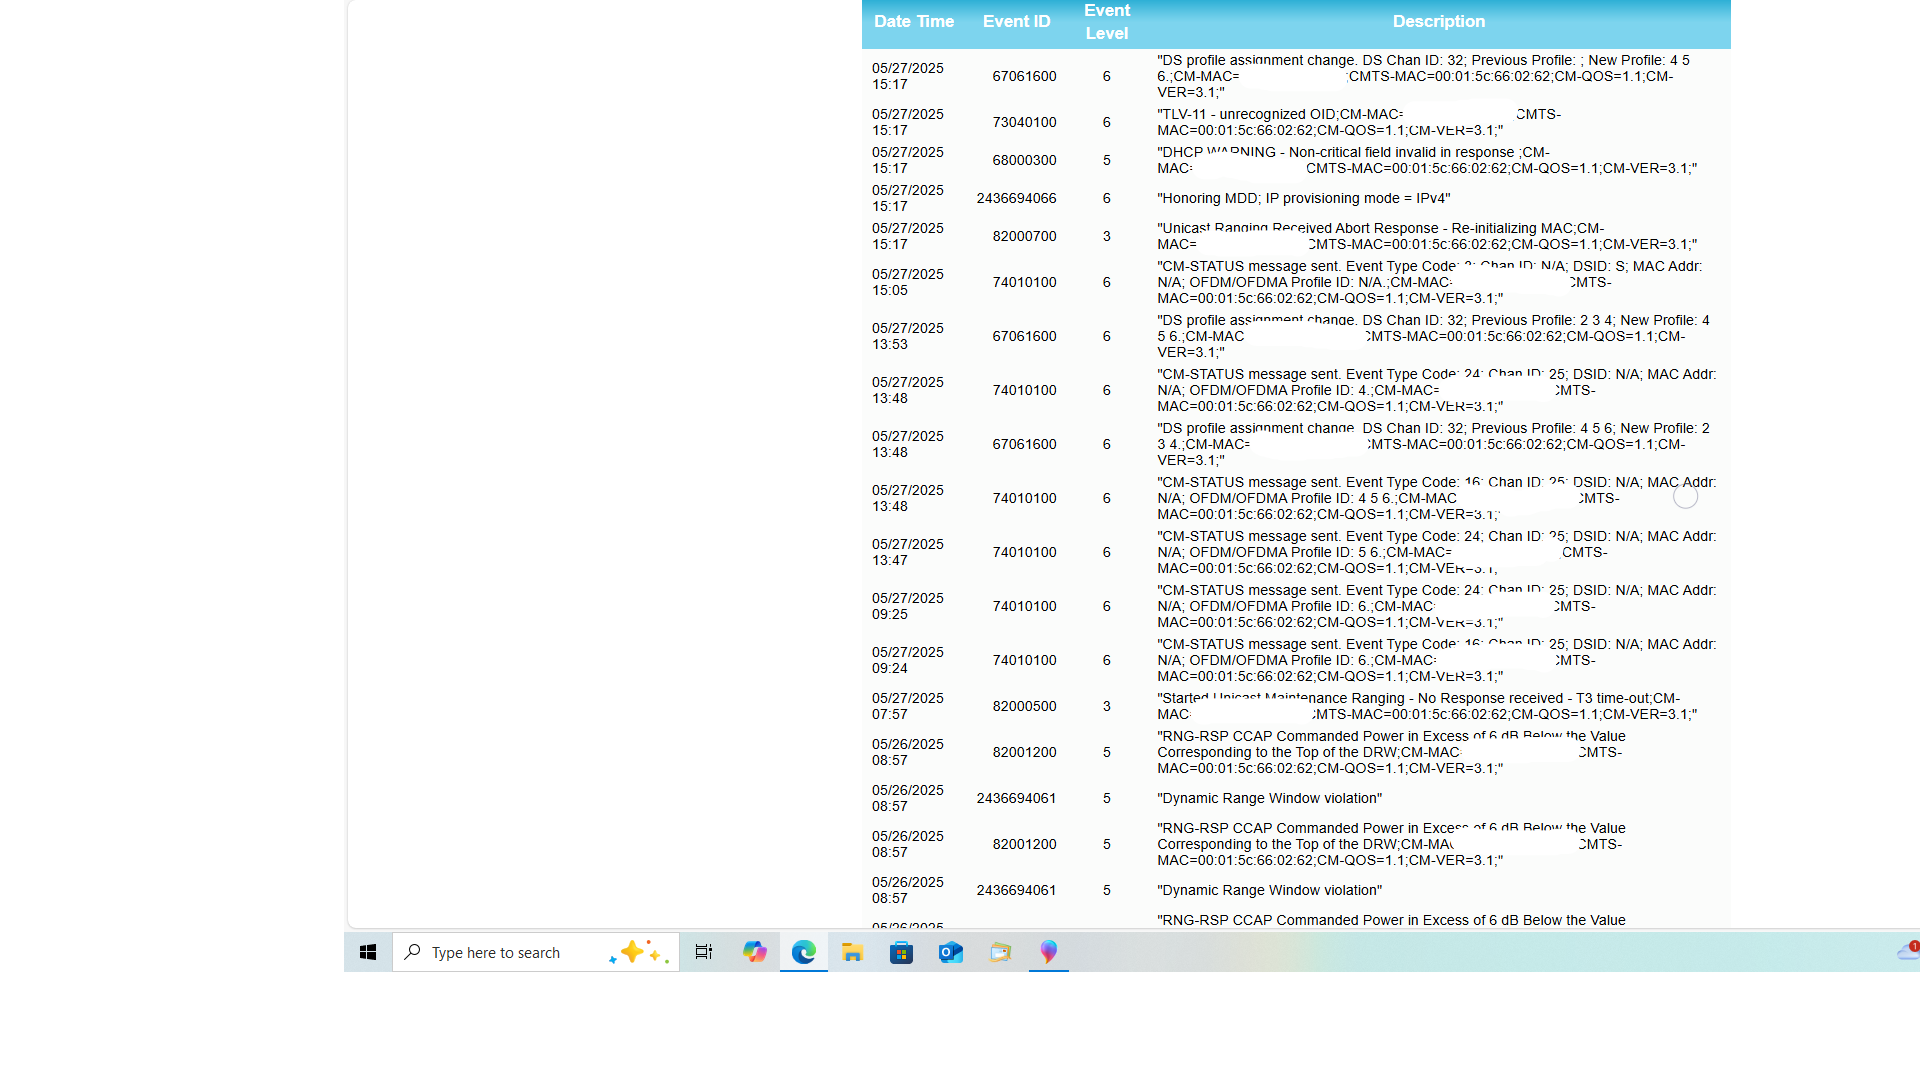Image resolution: width=1920 pixels, height=1080 pixels.
Task: Open Task View from the taskbar
Action: (x=704, y=952)
